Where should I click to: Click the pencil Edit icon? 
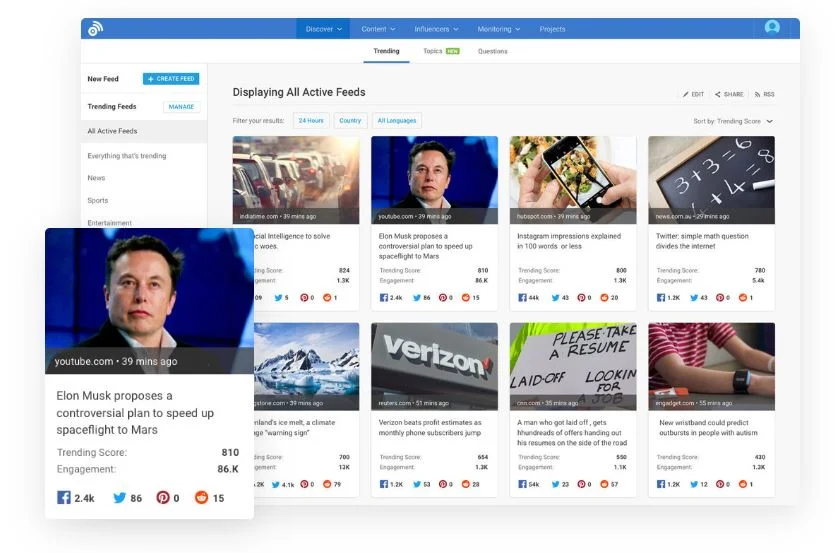coord(685,94)
